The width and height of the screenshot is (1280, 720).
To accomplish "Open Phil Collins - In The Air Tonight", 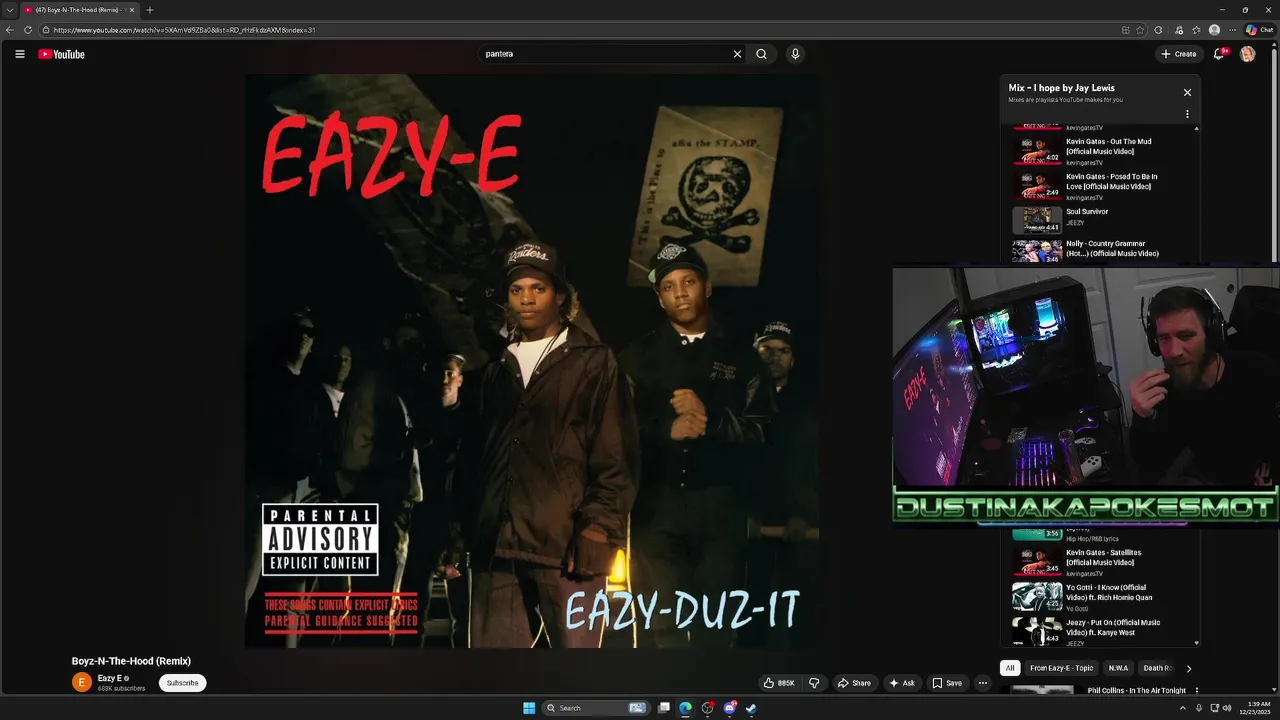I will click(x=1137, y=691).
